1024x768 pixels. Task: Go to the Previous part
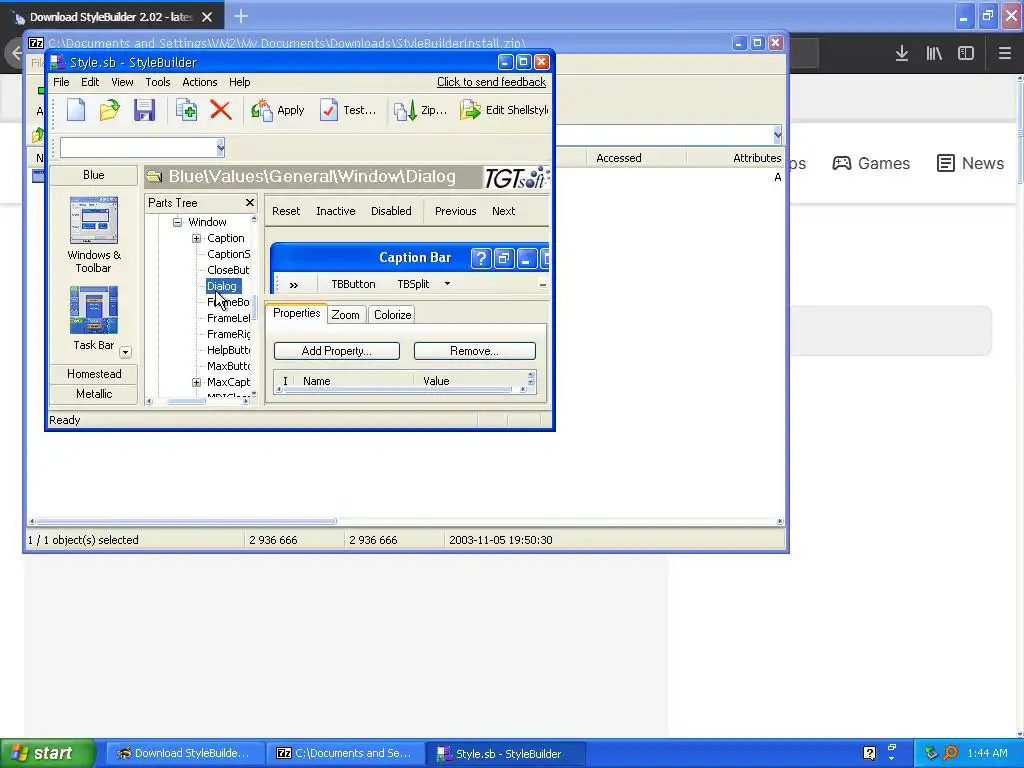pyautogui.click(x=455, y=212)
